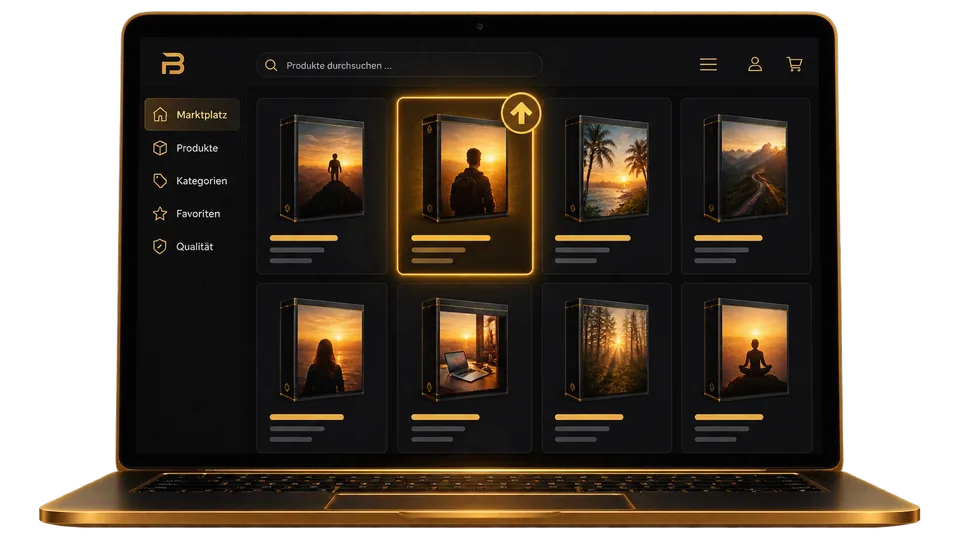
Task: Open the hamburger menu
Action: click(708, 64)
